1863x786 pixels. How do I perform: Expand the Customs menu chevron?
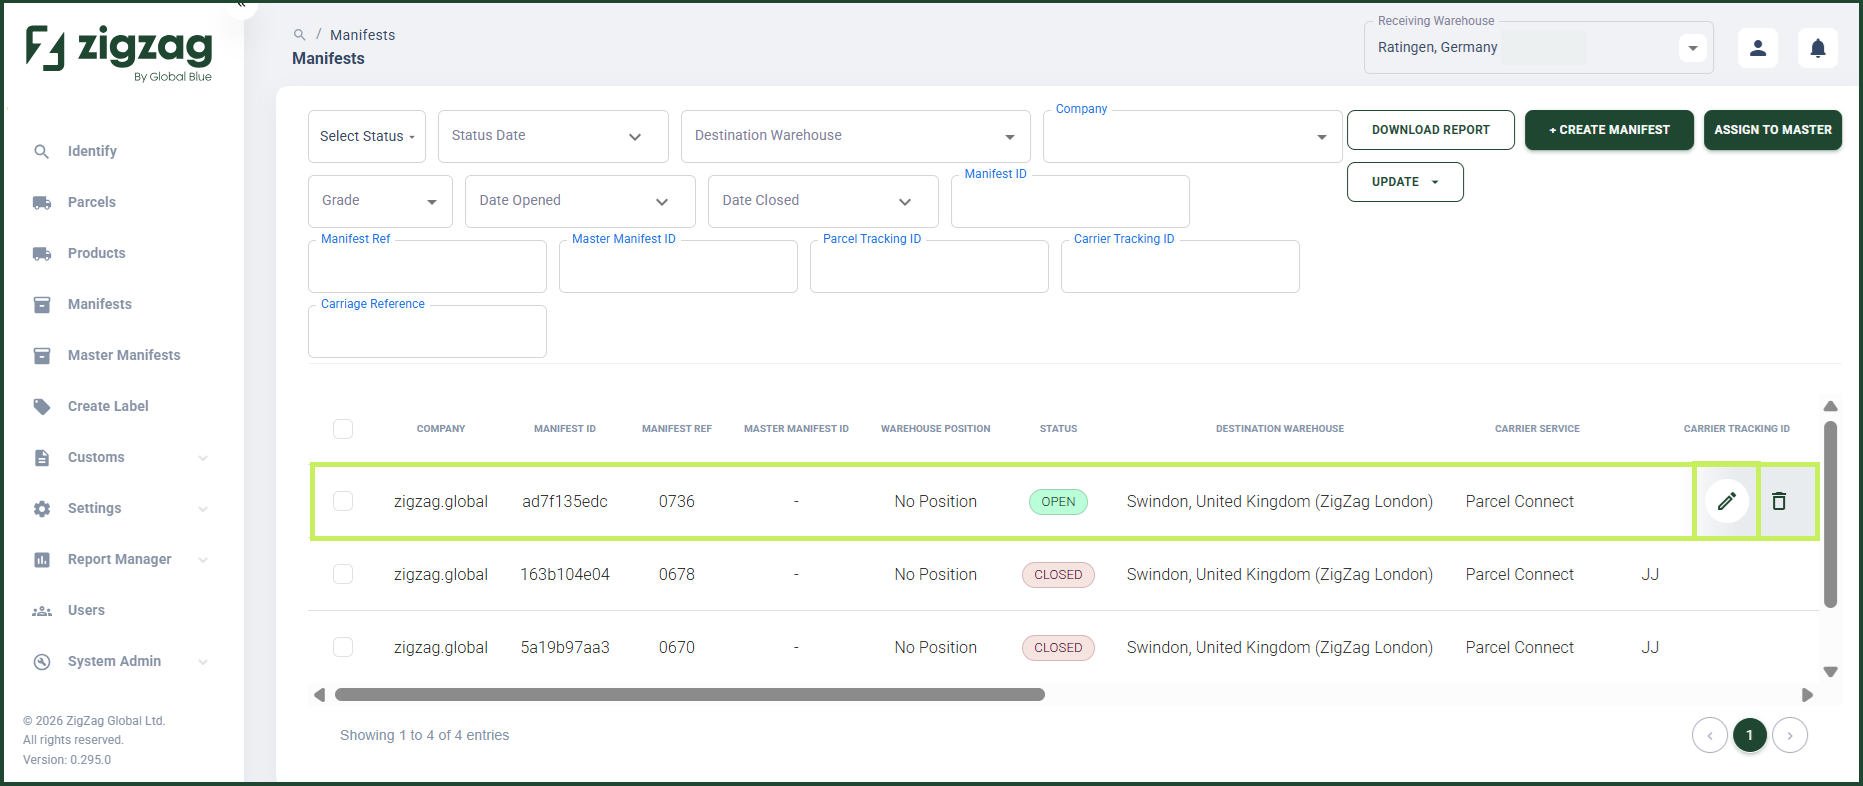[203, 458]
